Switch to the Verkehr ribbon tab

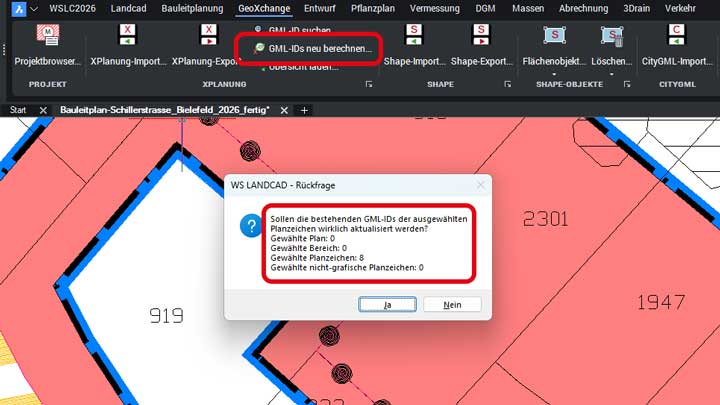coord(680,8)
